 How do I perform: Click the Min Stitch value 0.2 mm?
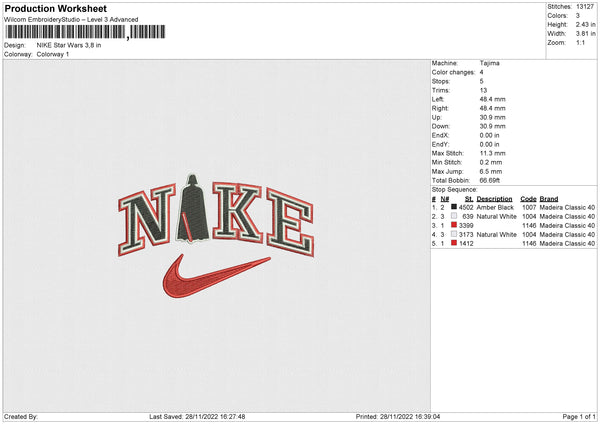tap(491, 162)
